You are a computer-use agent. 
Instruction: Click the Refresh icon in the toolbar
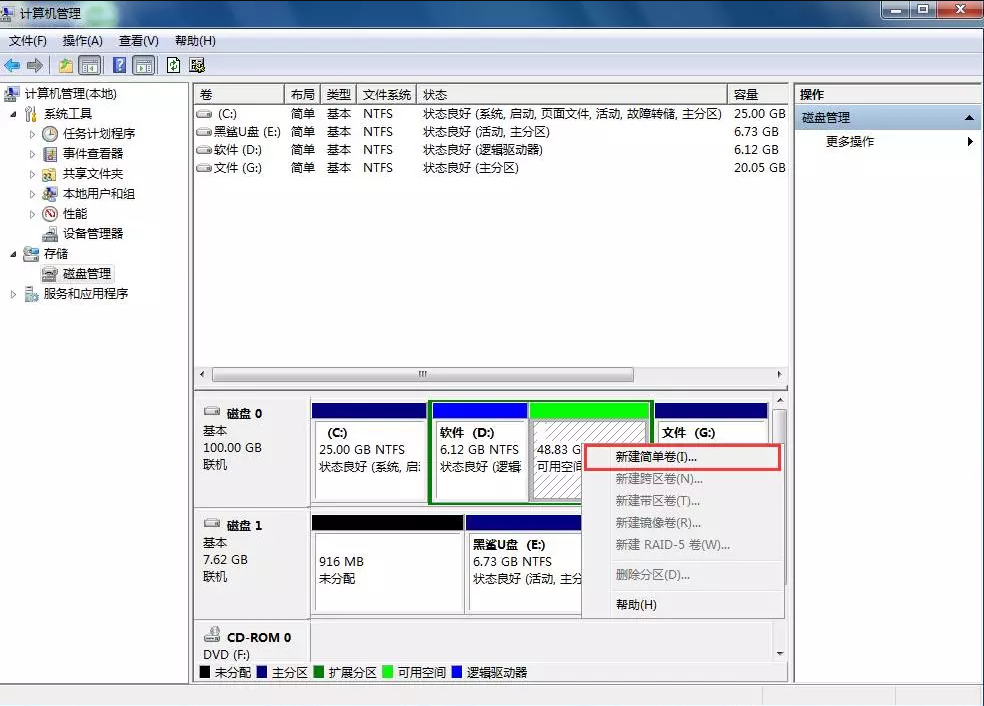point(172,64)
